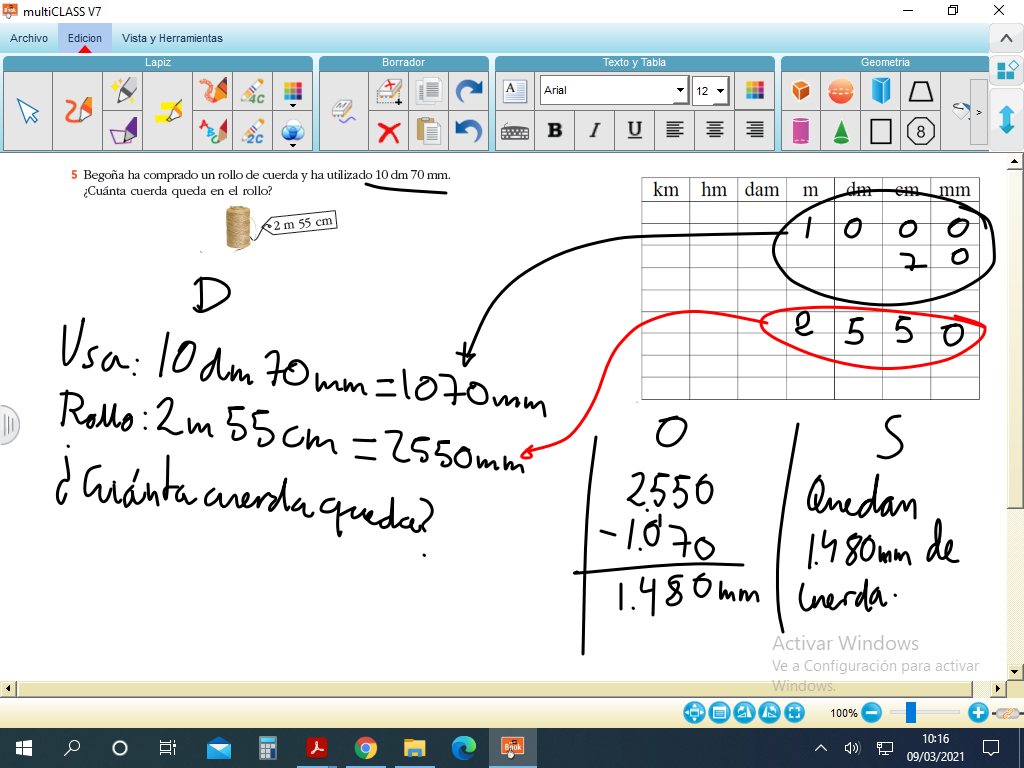Click the zoom slider handle
Viewport: 1024px width, 768px height.
(x=910, y=712)
